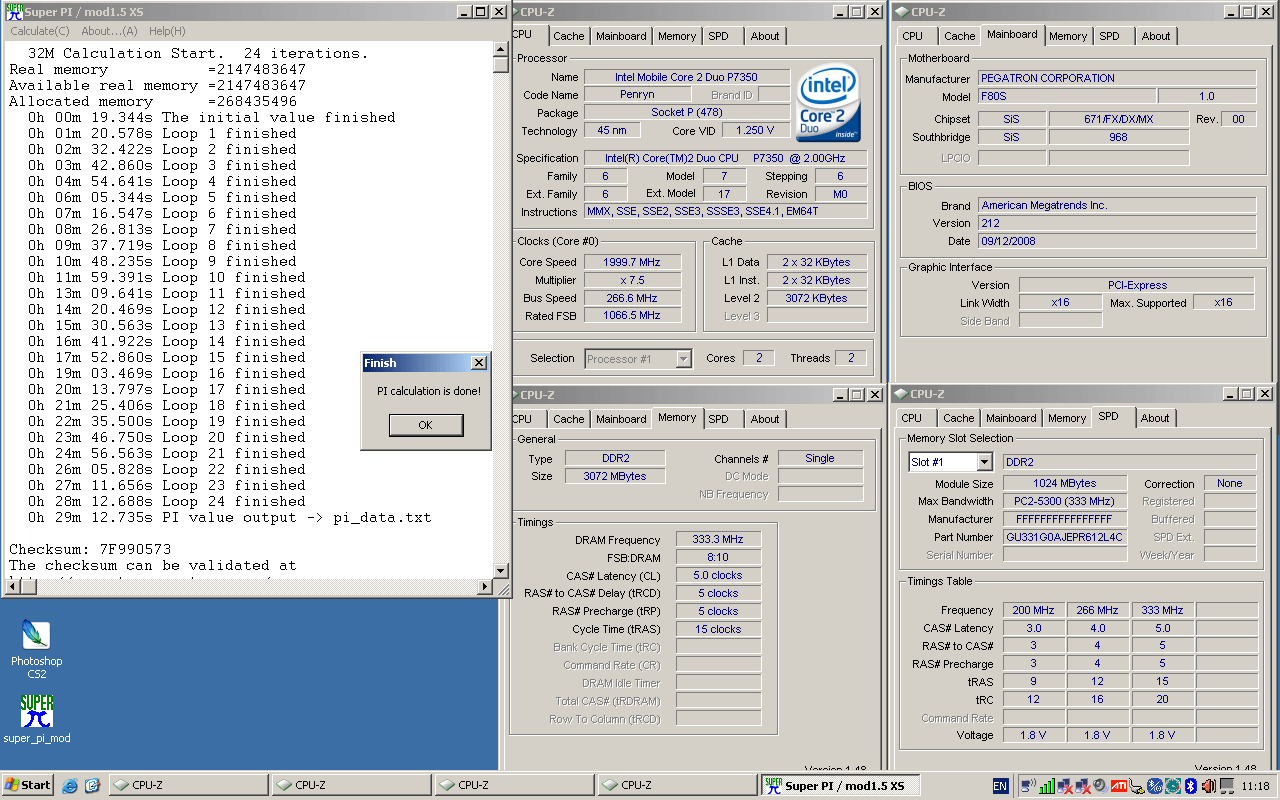Click the Intel Core 2 Duo logo

click(828, 104)
